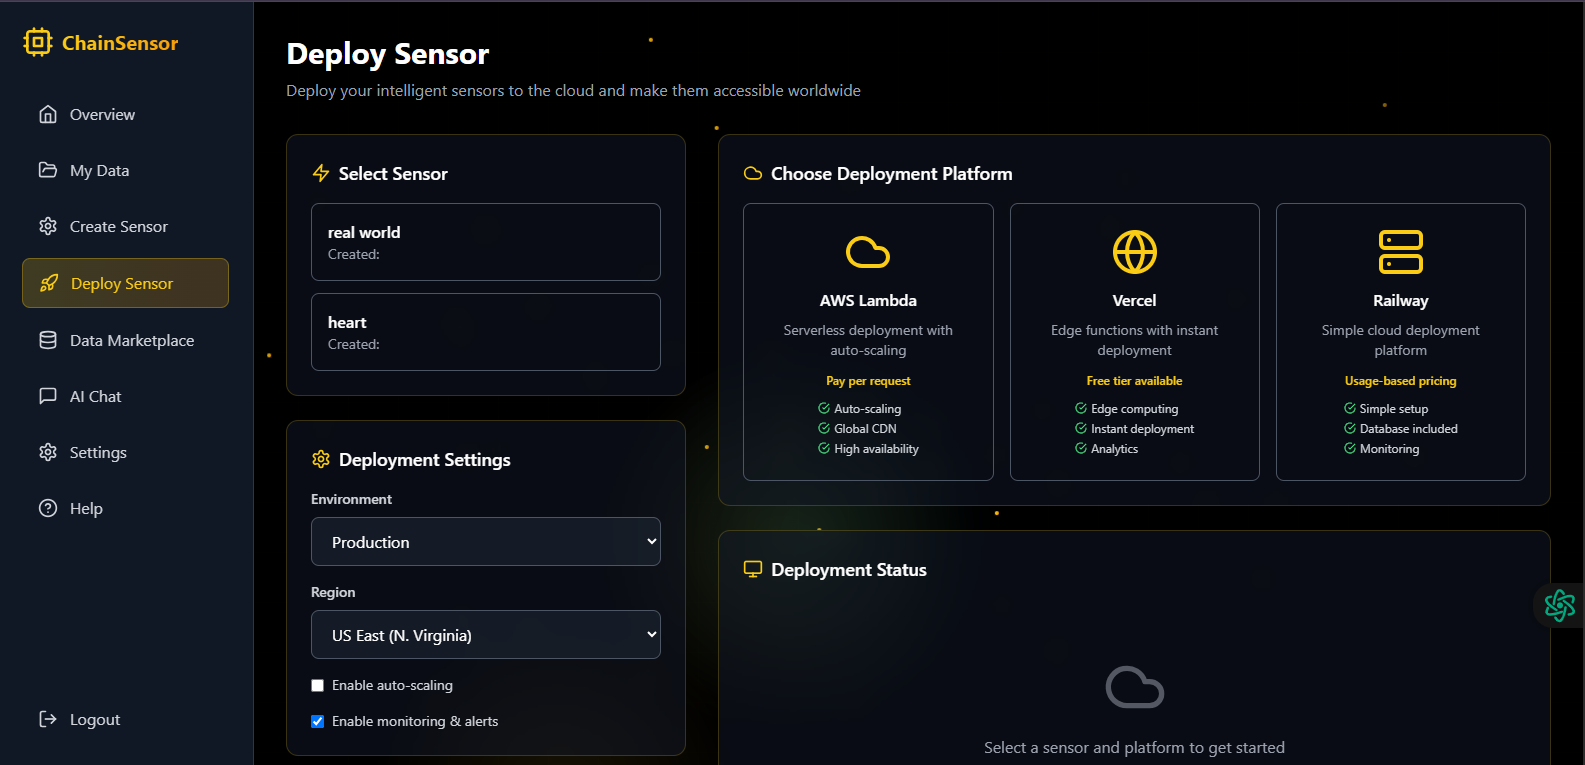Click the Settings gear icon in sidebar
Screen dimensions: 1585x765
(48, 452)
